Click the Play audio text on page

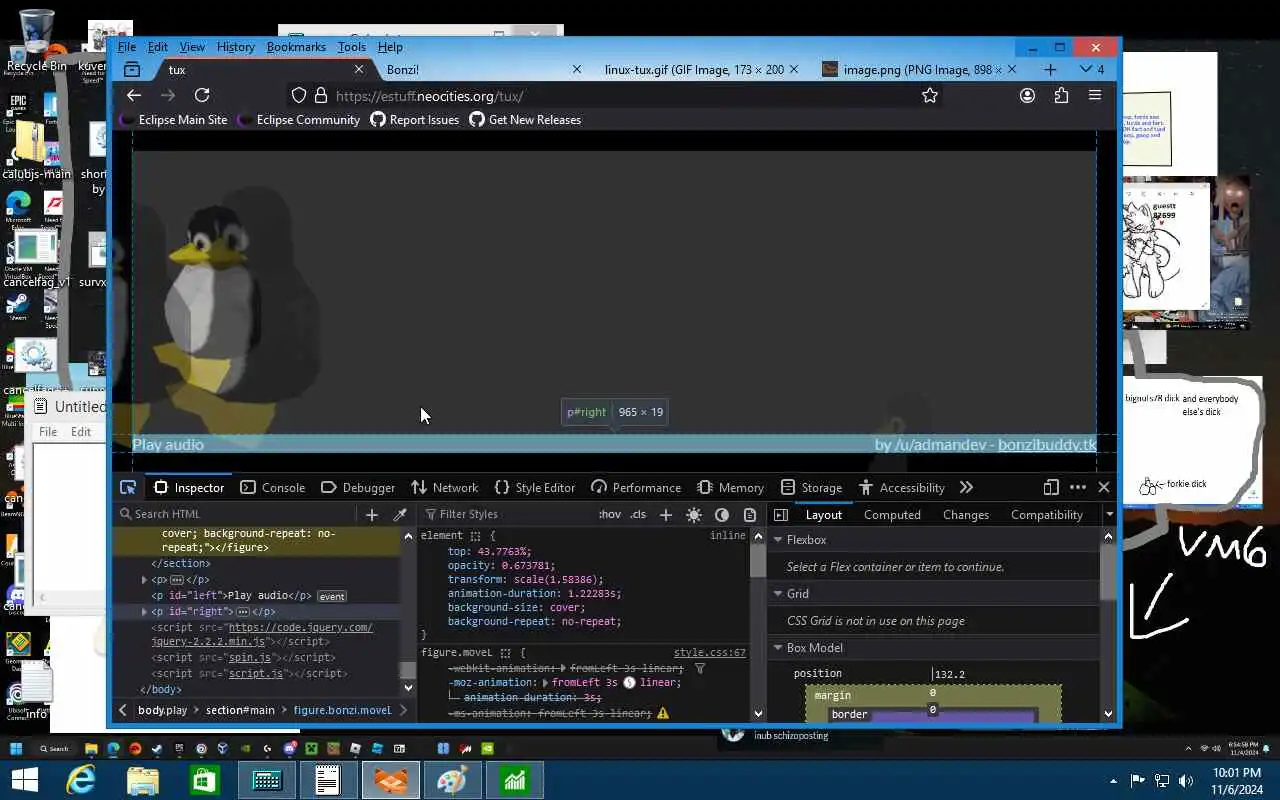pyautogui.click(x=168, y=444)
